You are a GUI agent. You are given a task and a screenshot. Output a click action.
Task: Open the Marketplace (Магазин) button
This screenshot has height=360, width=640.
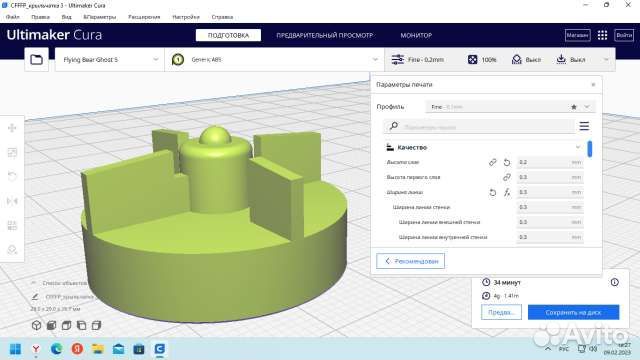click(578, 36)
